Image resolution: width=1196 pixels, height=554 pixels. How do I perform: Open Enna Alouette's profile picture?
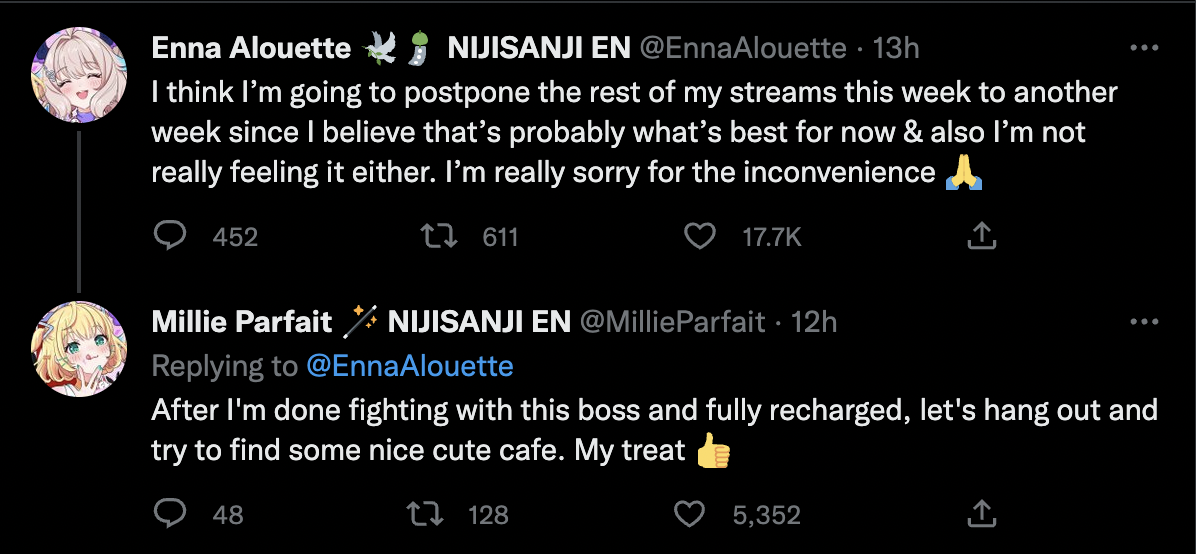[x=79, y=74]
